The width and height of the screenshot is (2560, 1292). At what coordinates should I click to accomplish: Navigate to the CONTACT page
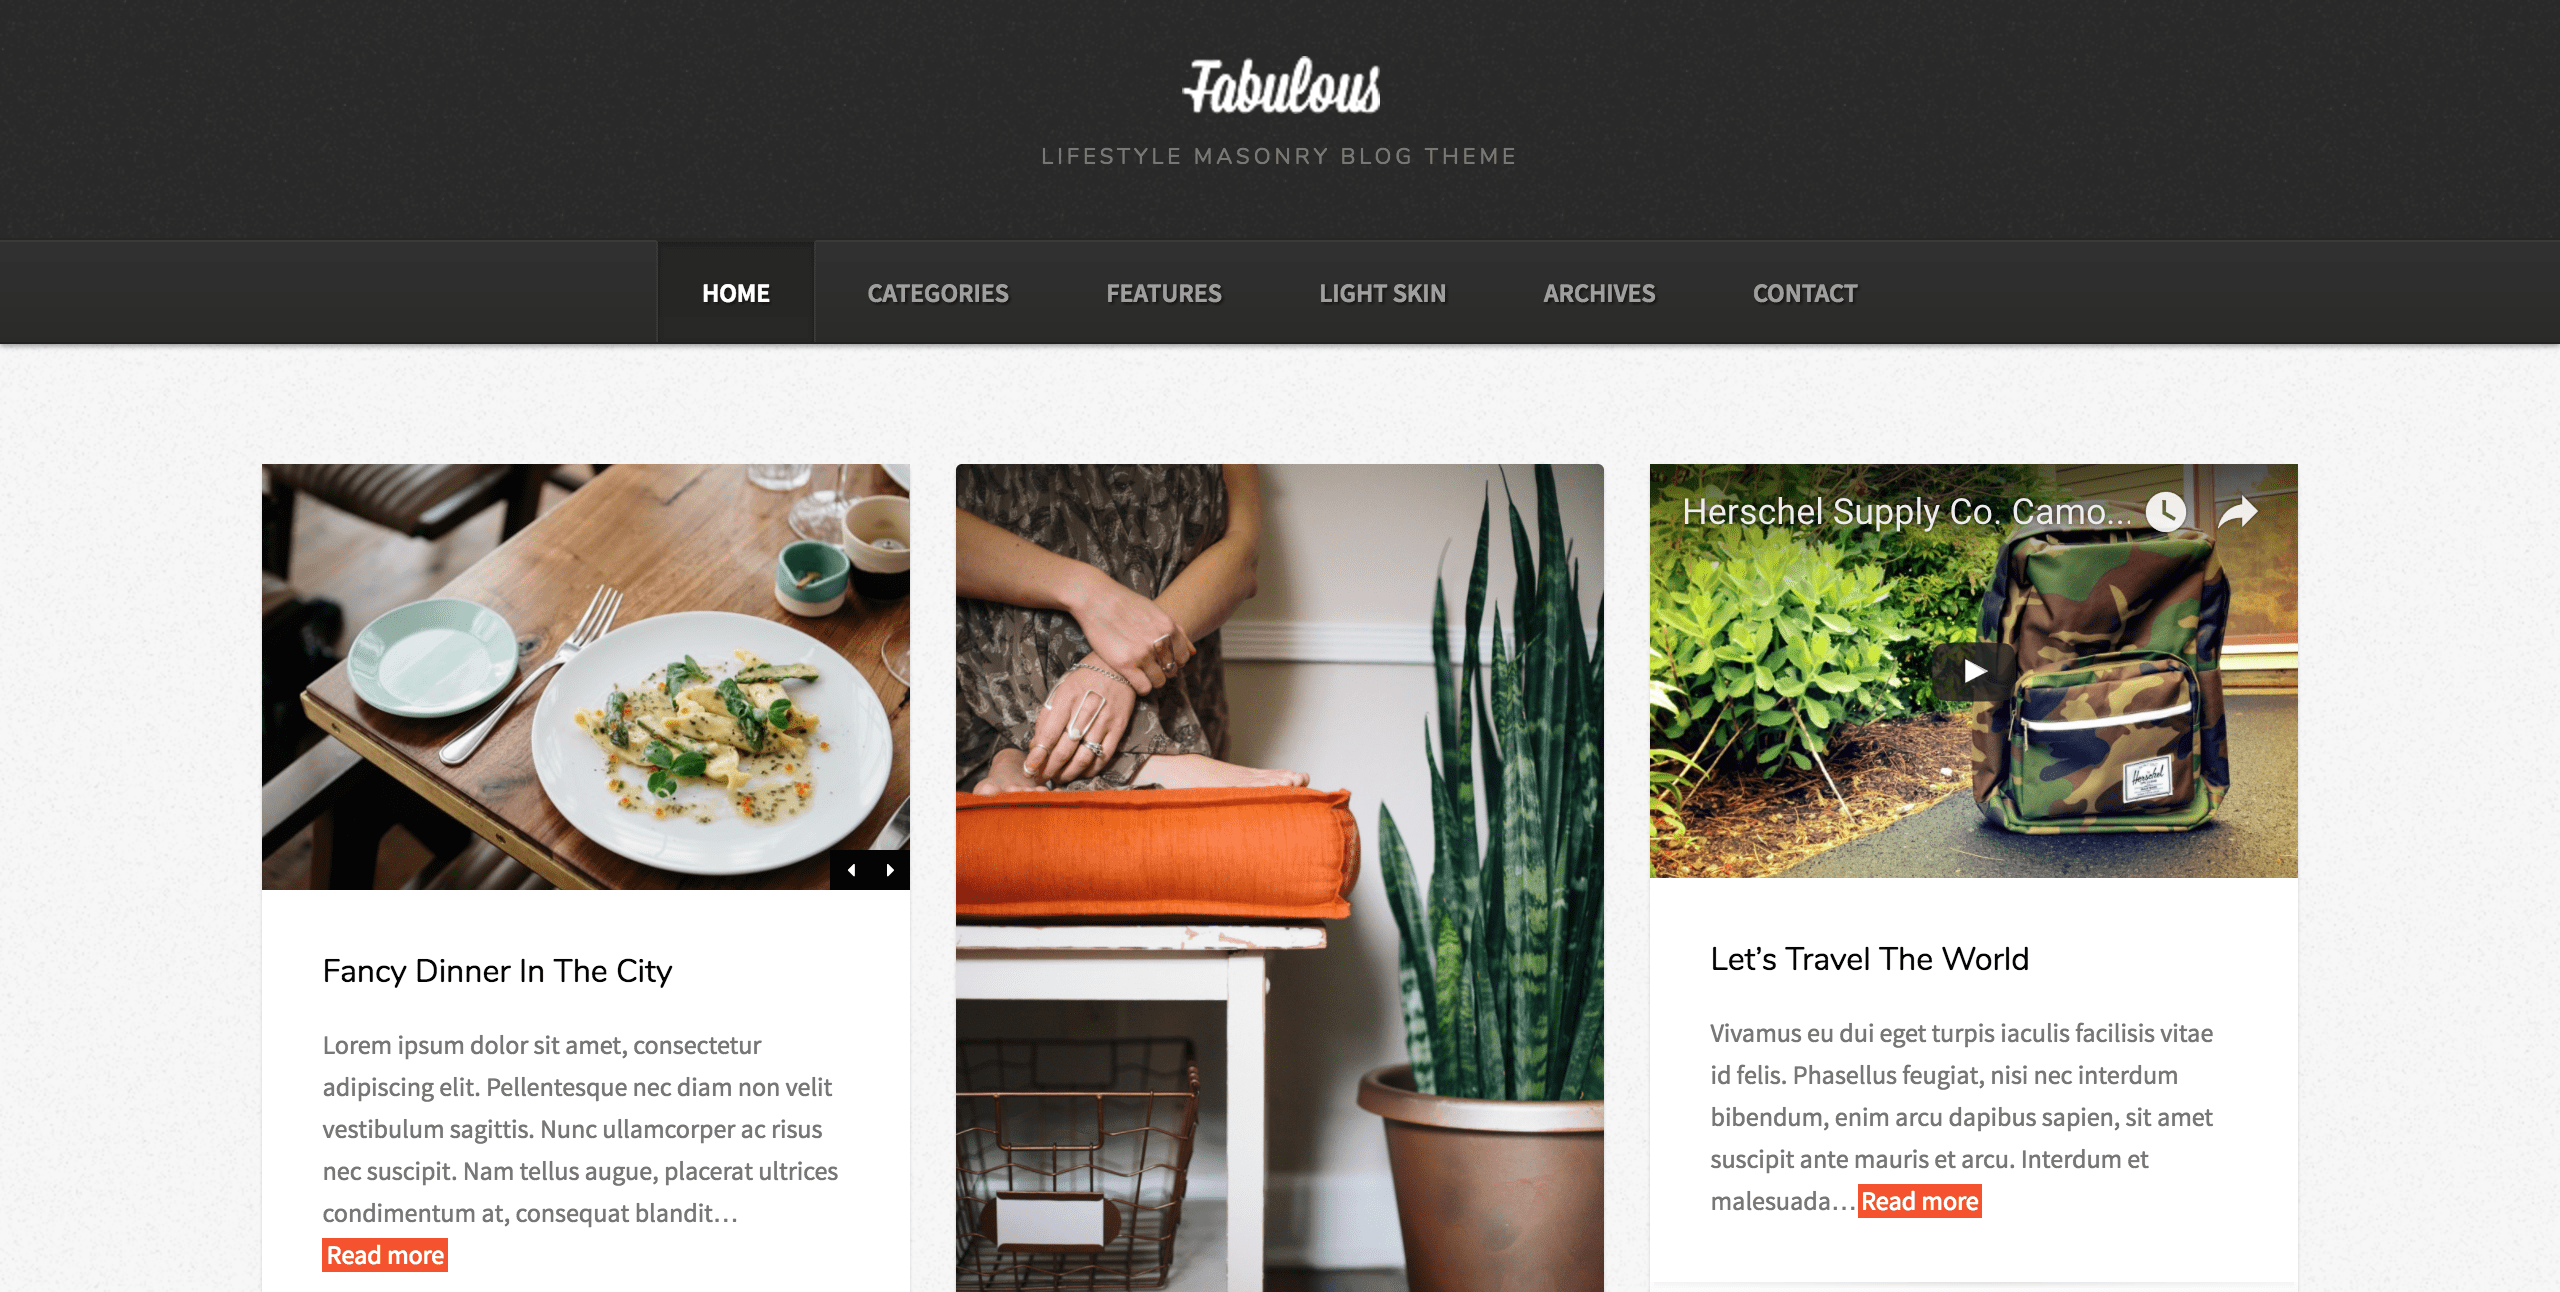tap(1806, 293)
